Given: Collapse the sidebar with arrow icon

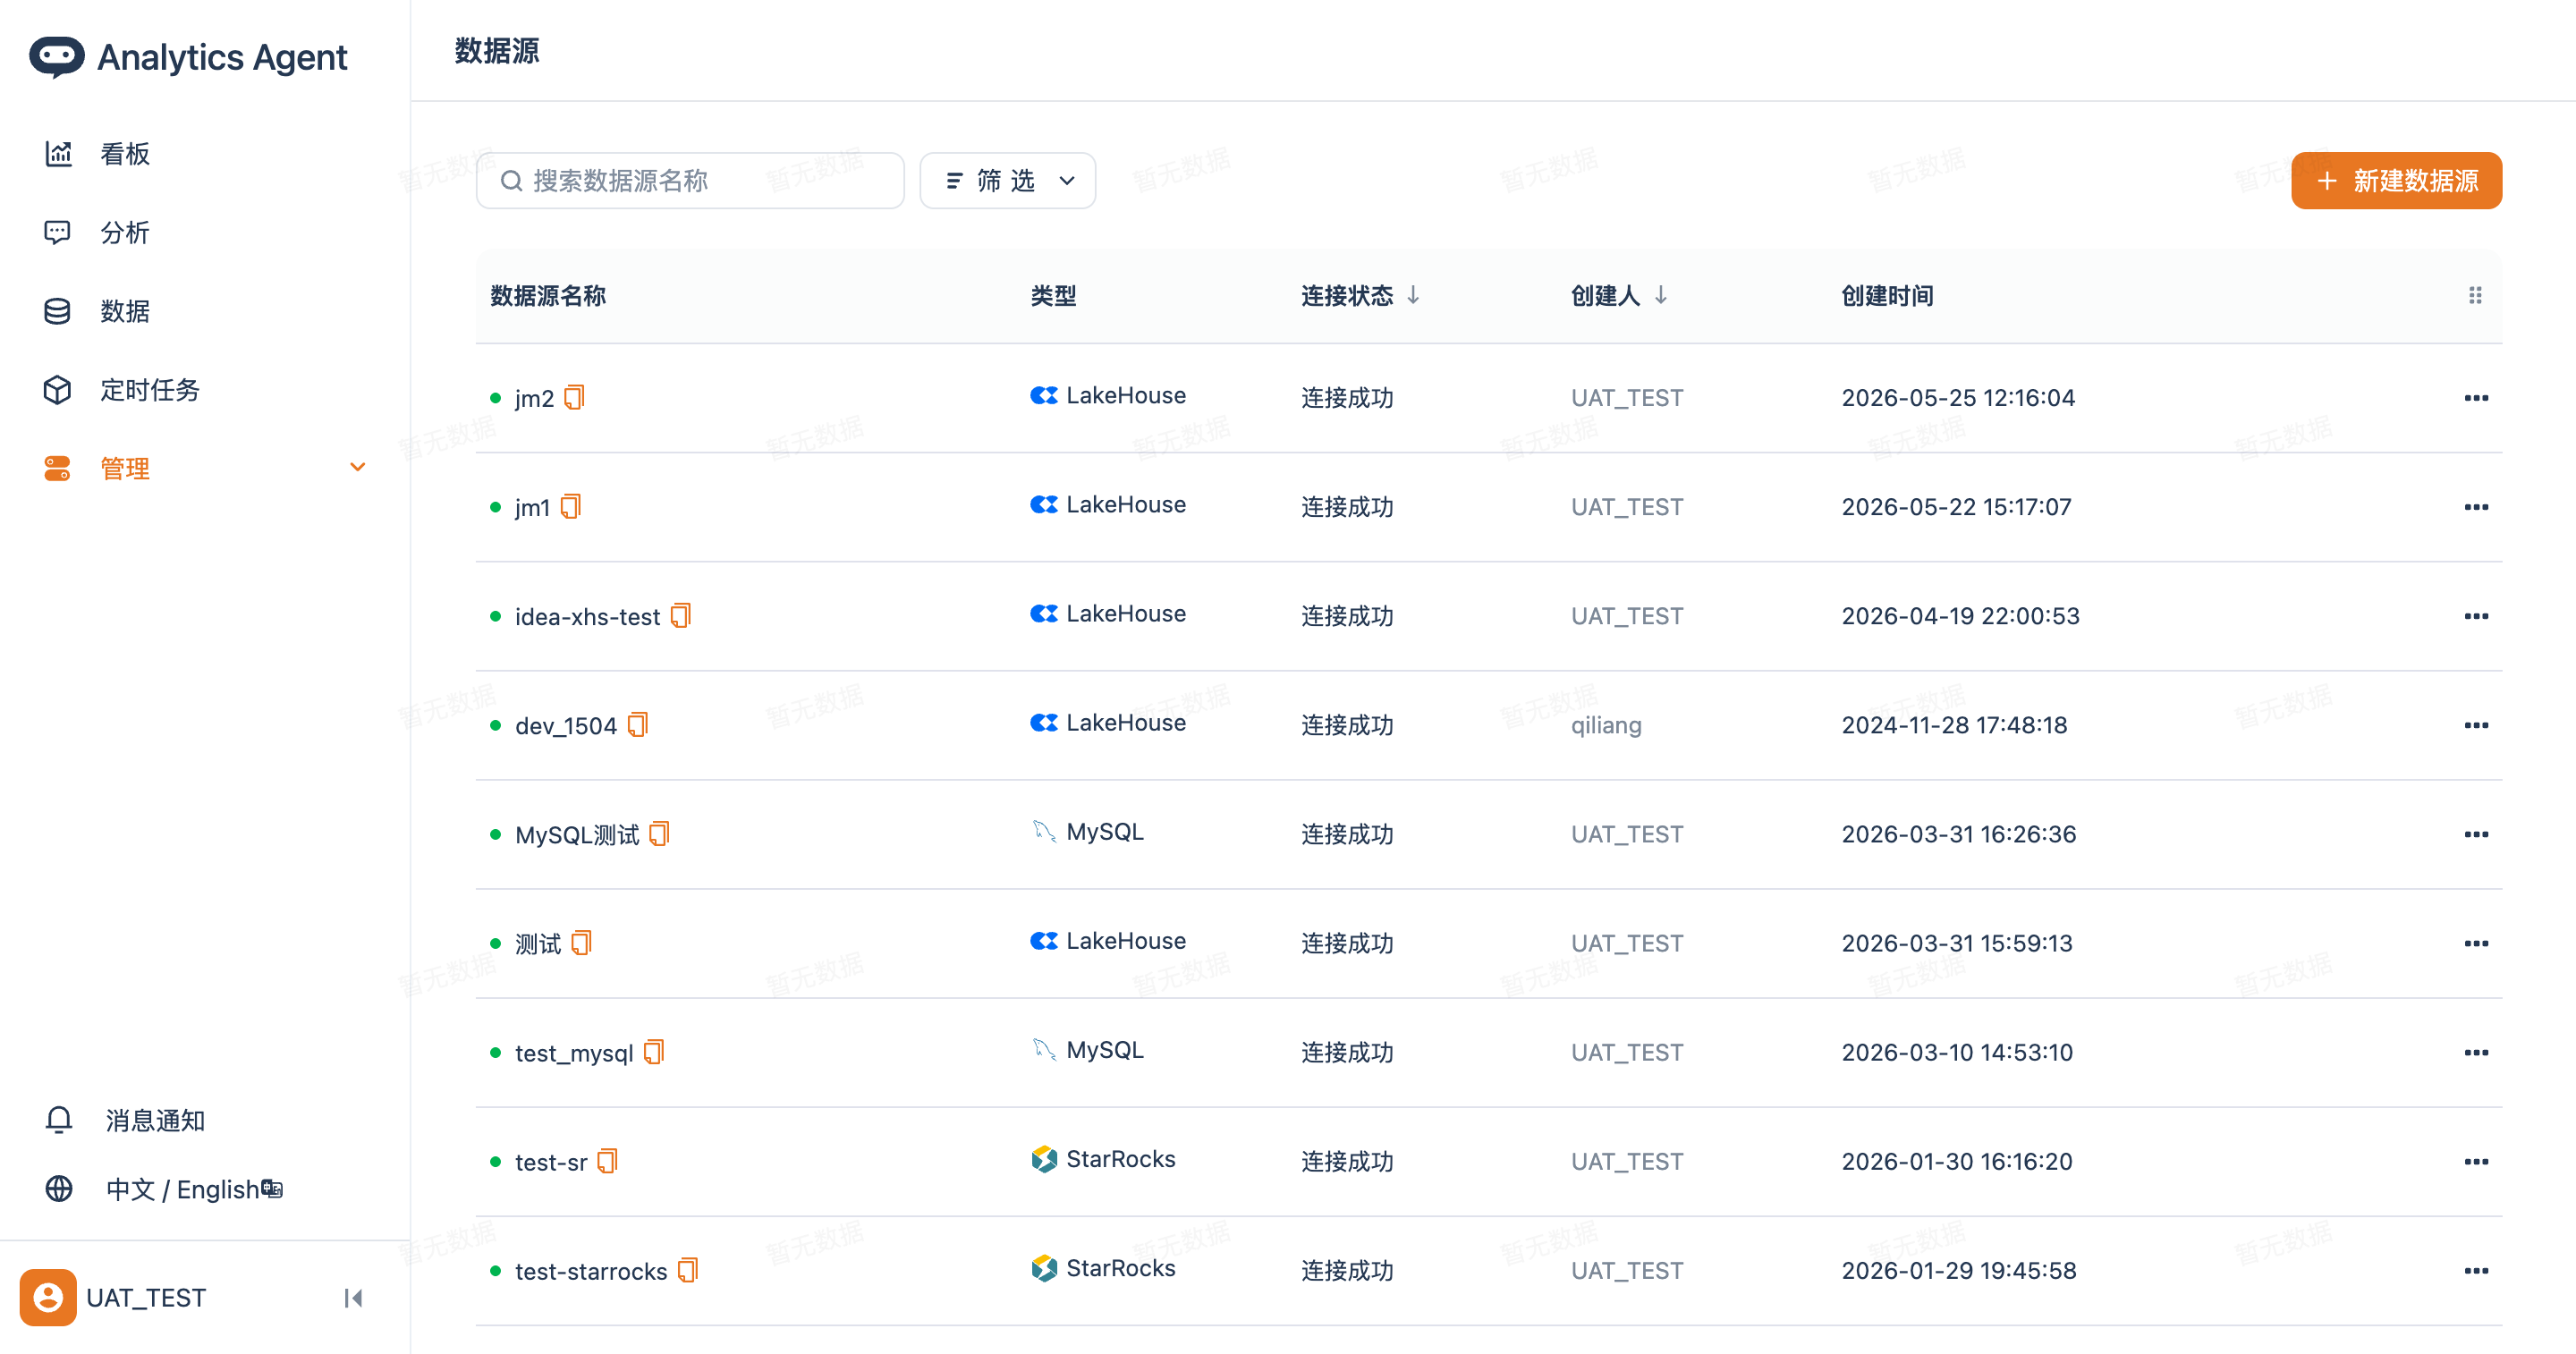Looking at the screenshot, I should (353, 1297).
